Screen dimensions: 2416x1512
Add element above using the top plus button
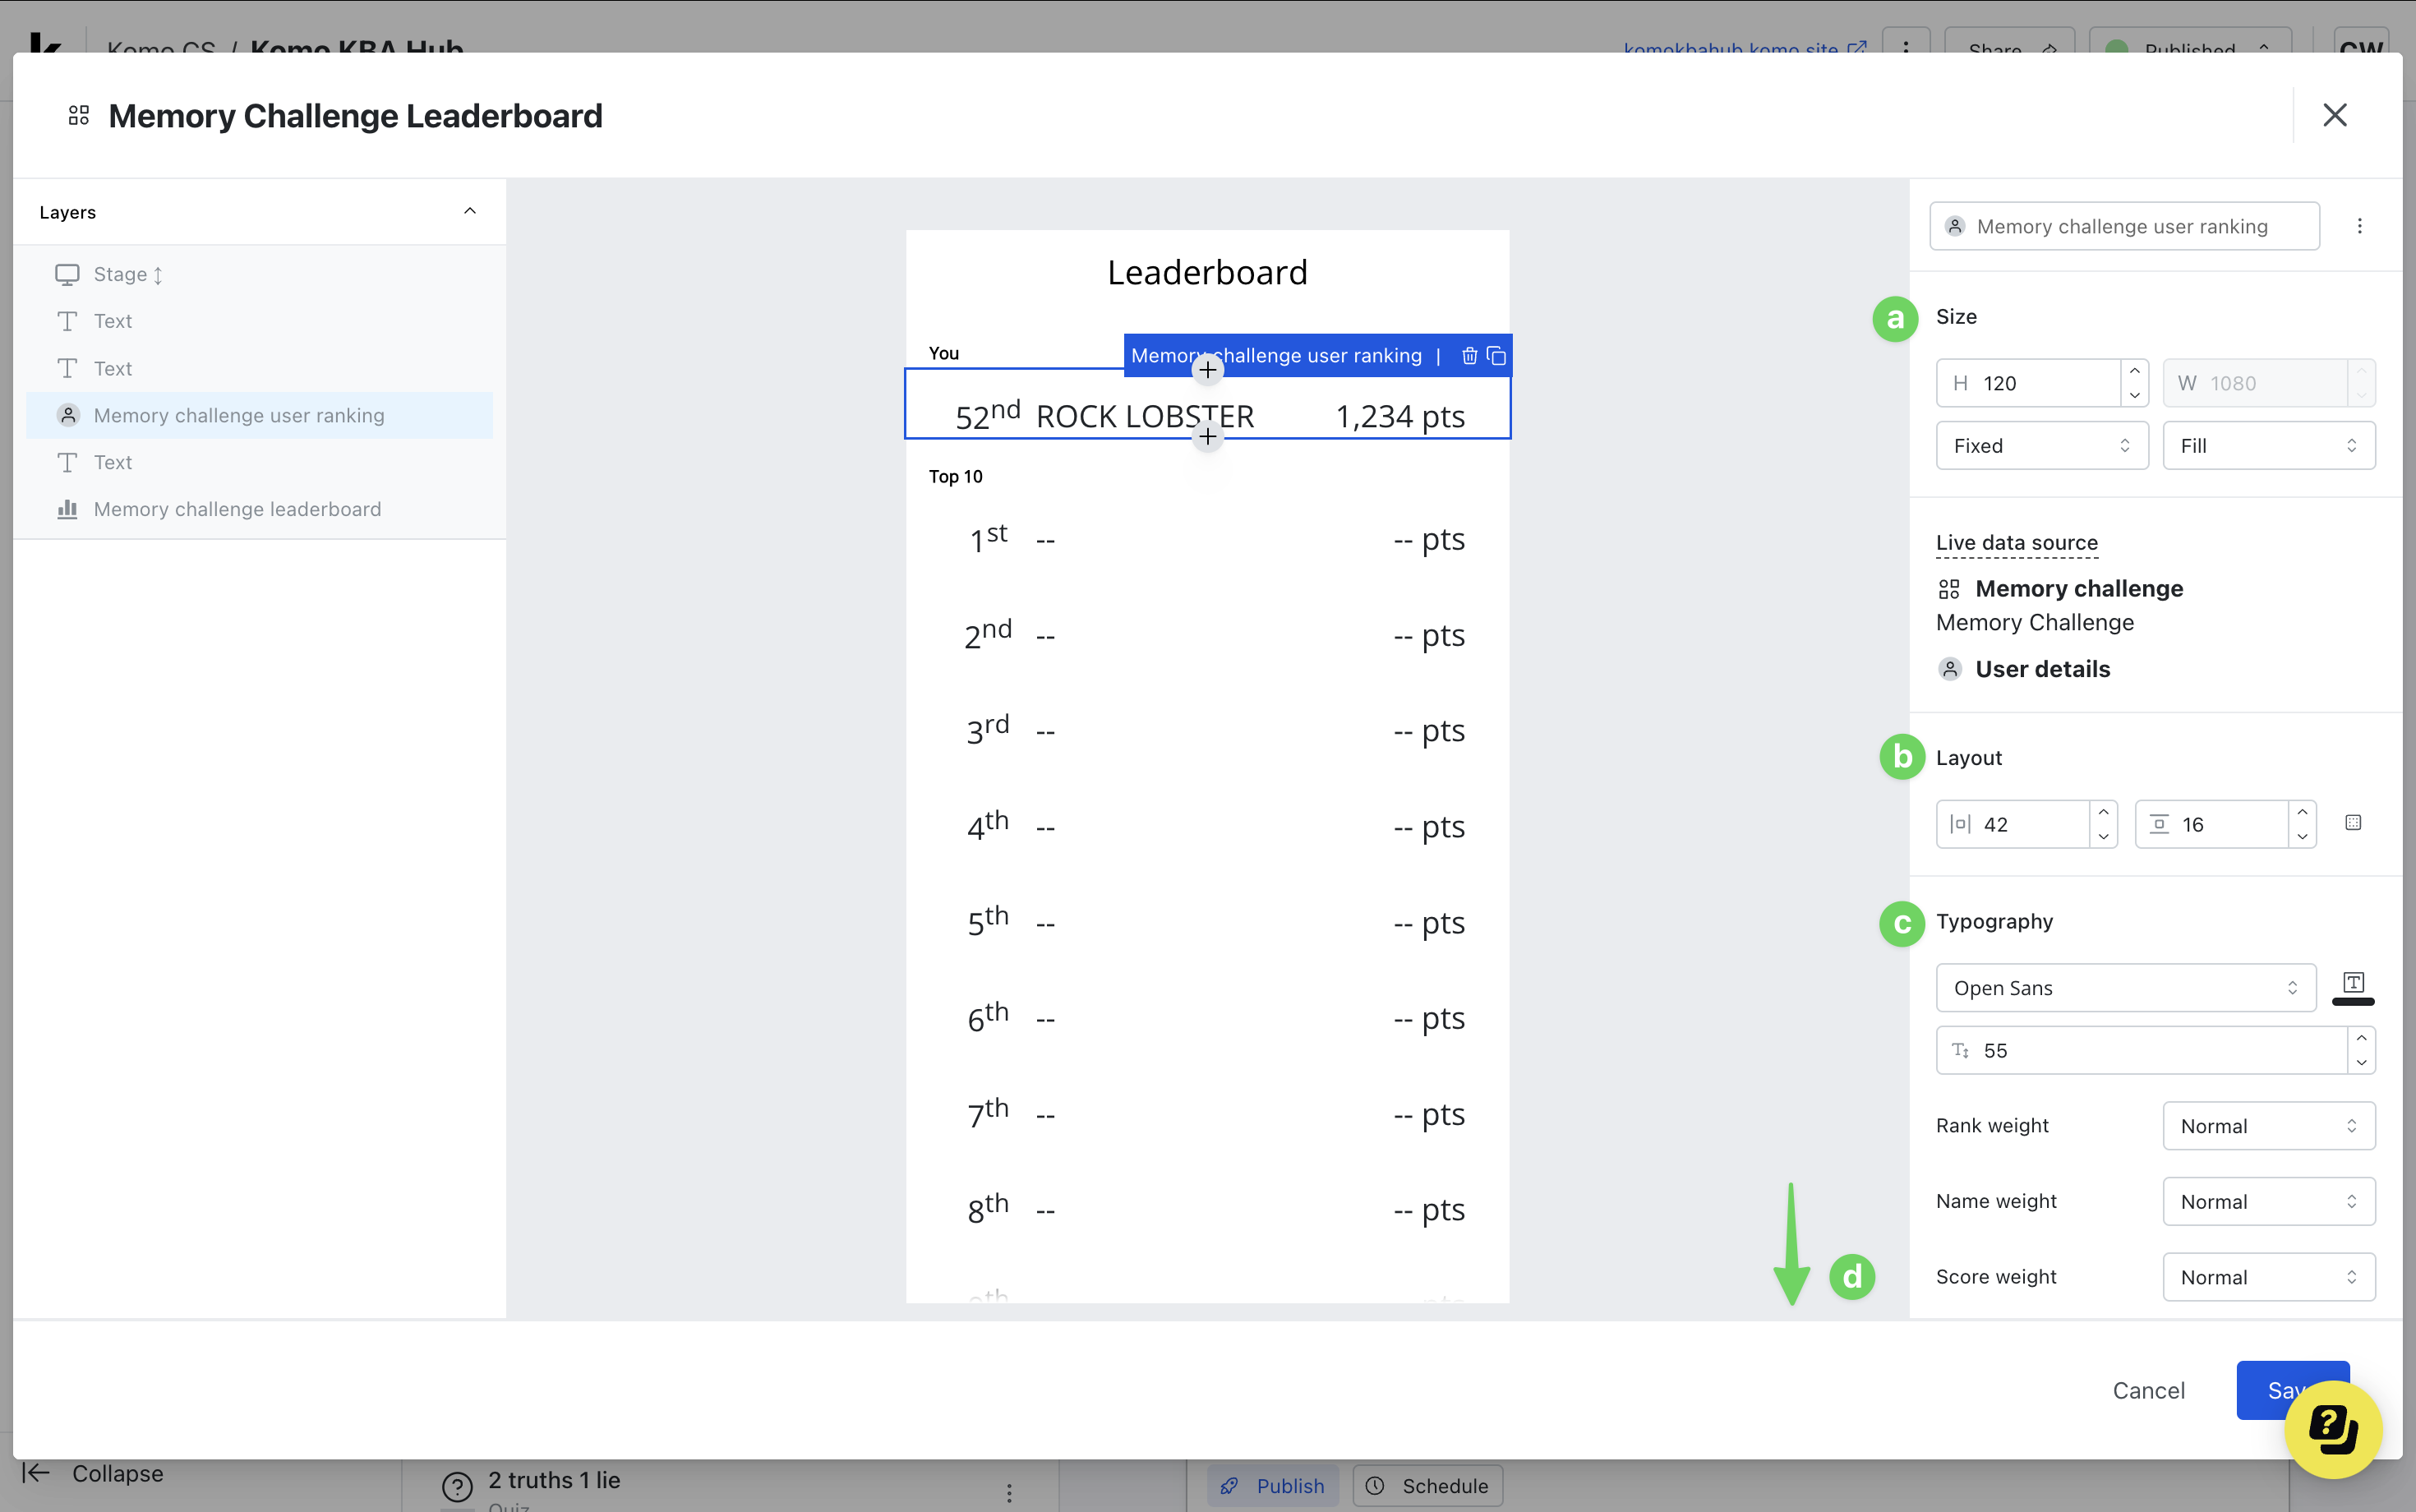coord(1208,370)
